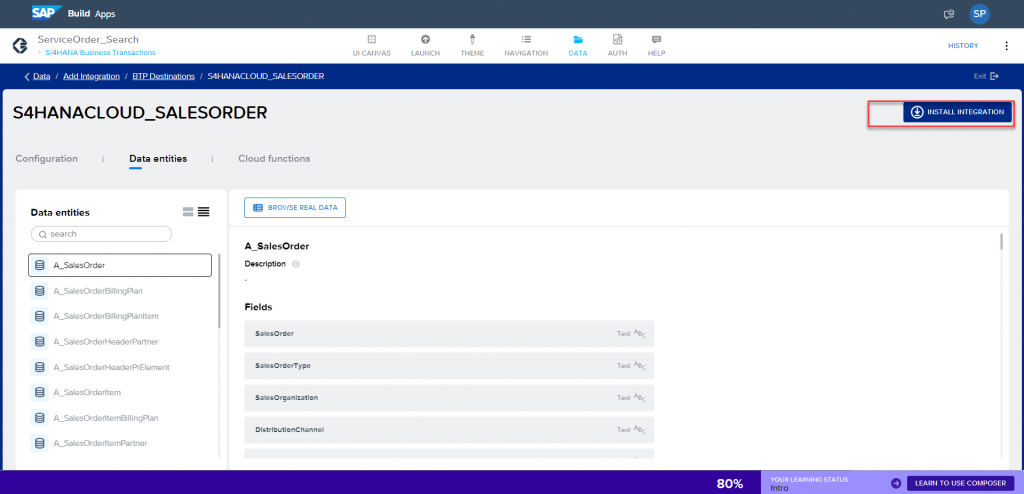This screenshot has width=1024, height=494.
Task: Click the SAP logo
Action: 46,13
